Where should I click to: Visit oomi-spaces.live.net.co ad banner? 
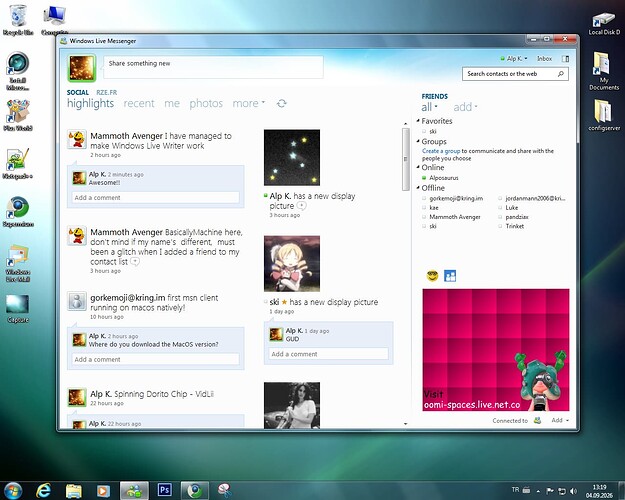point(496,350)
